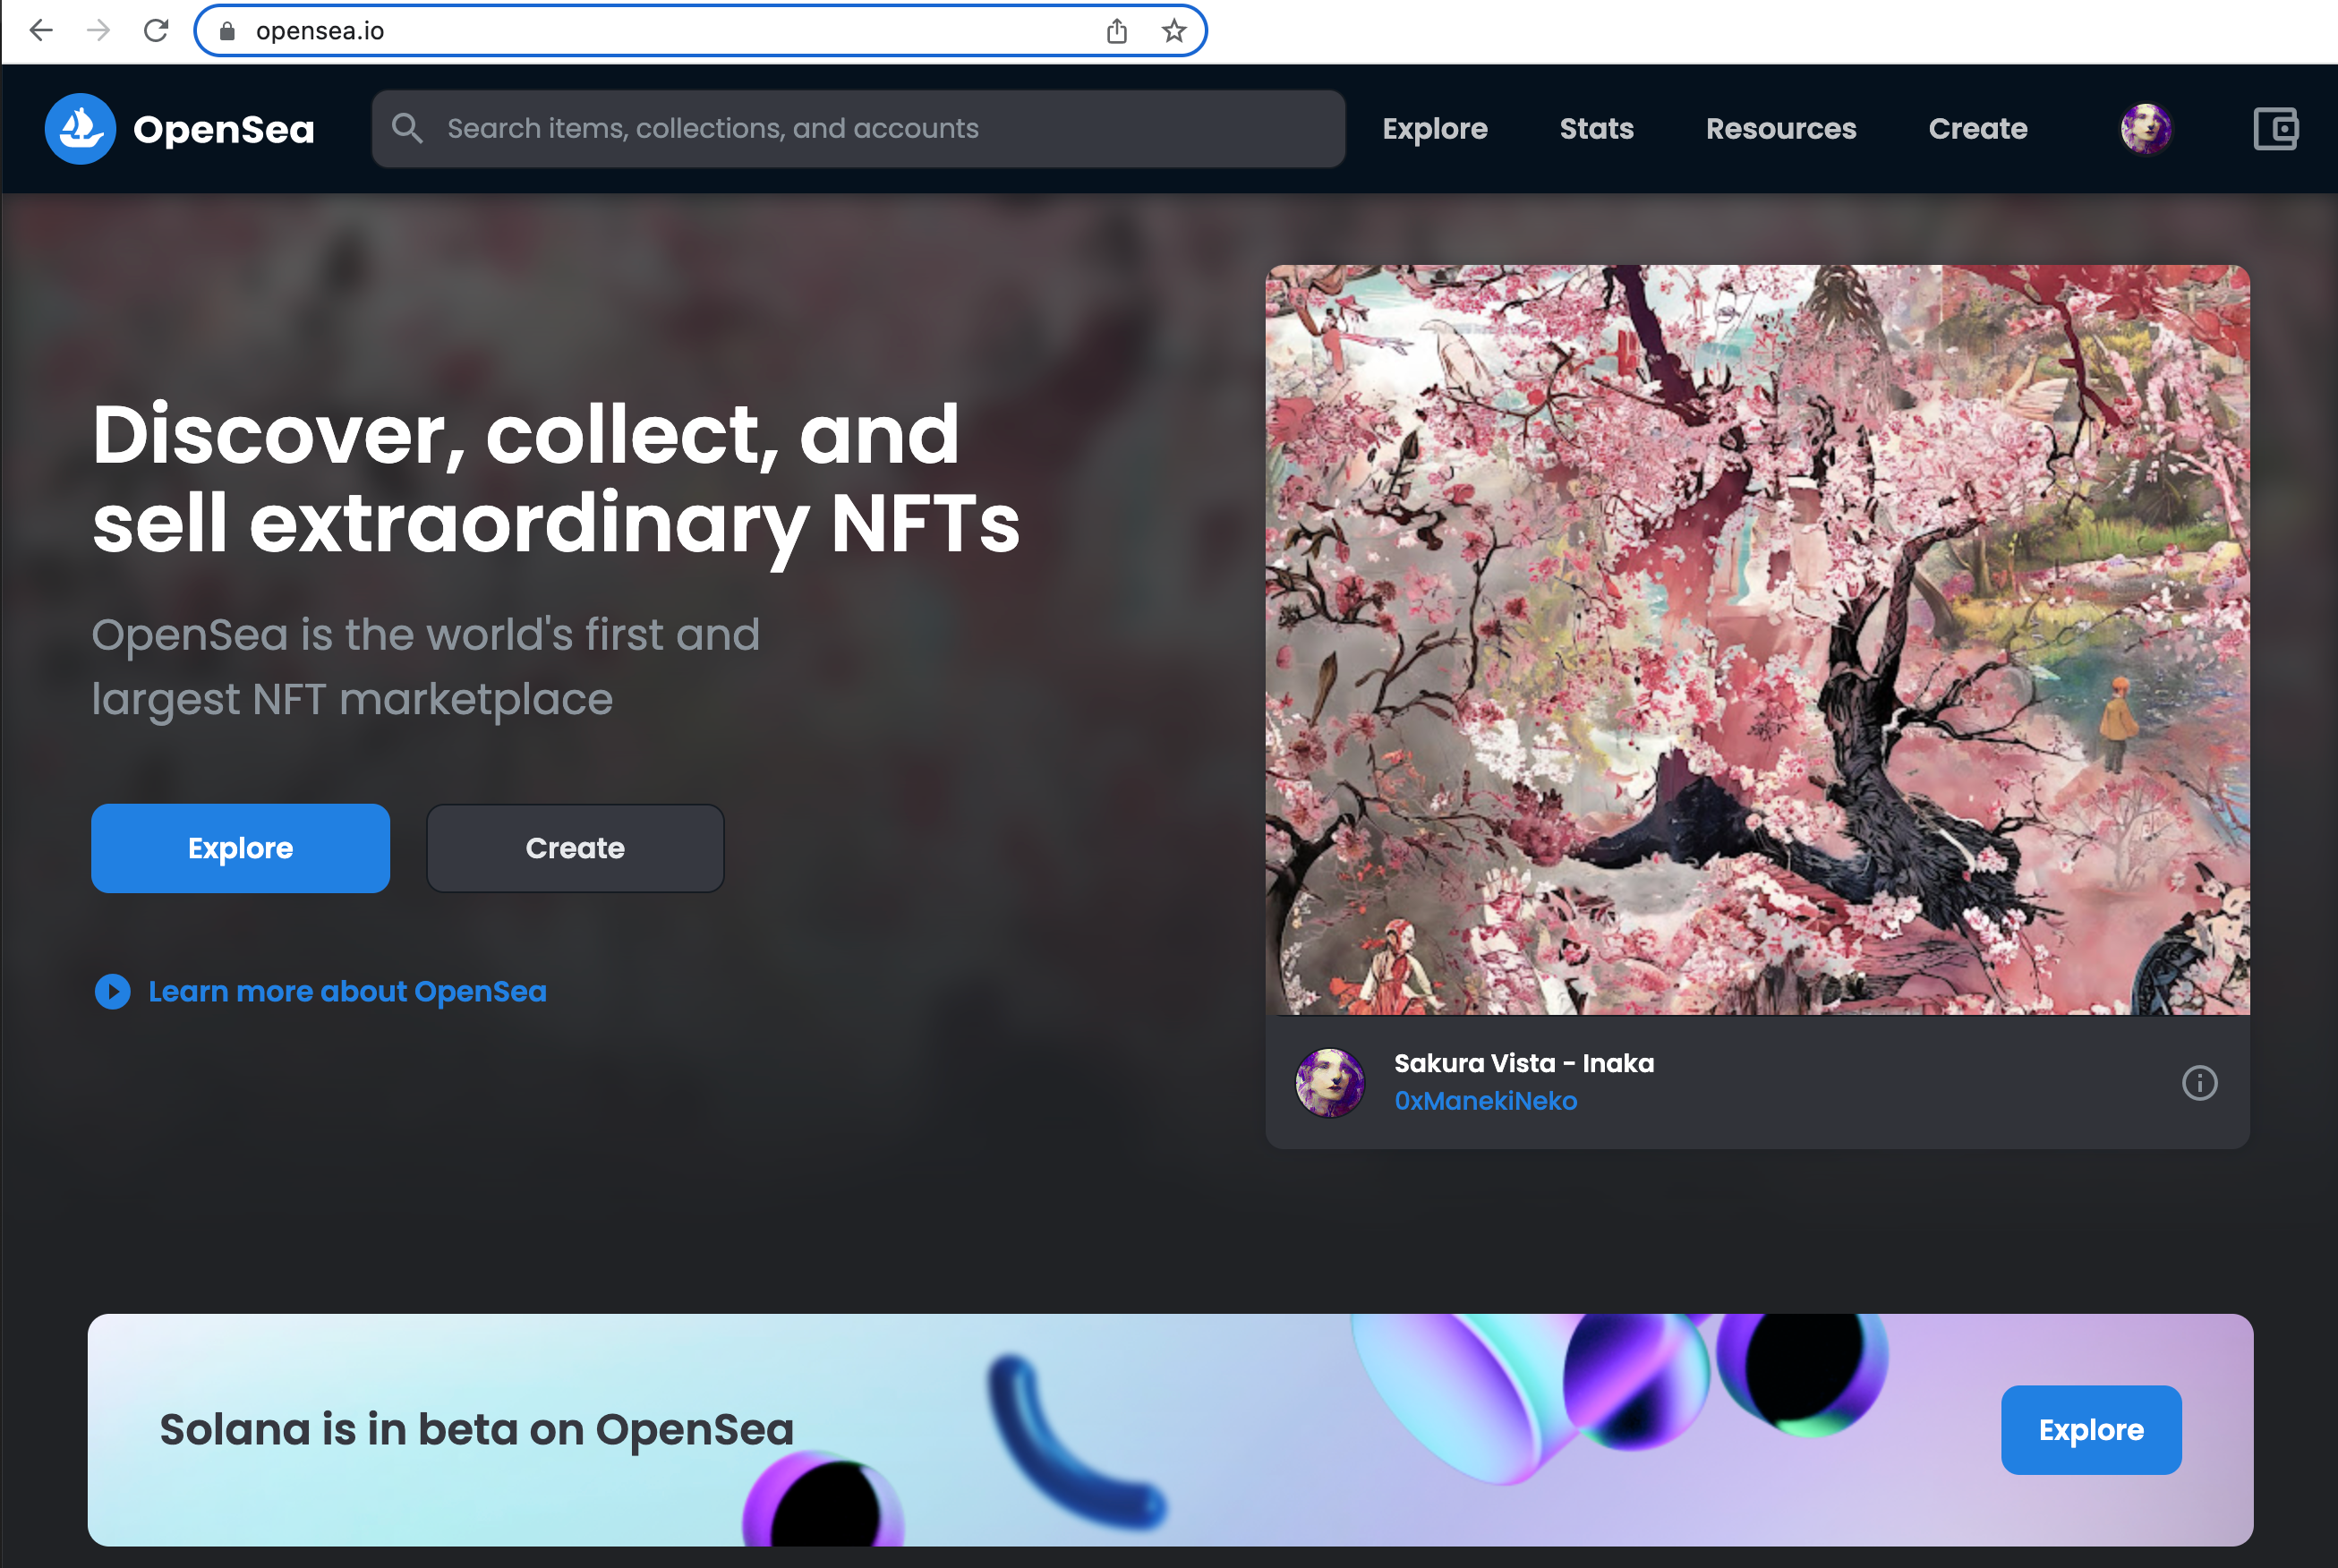Click the padlock icon next to opensea.io
The width and height of the screenshot is (2338, 1568).
point(227,30)
